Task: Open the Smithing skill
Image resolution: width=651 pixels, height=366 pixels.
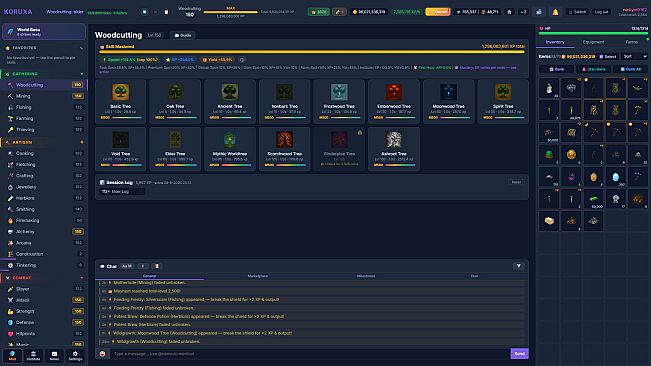Action: [x=44, y=209]
